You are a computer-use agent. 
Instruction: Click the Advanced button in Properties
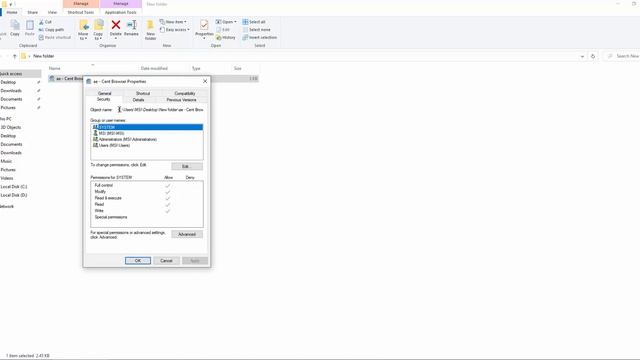pyautogui.click(x=187, y=234)
